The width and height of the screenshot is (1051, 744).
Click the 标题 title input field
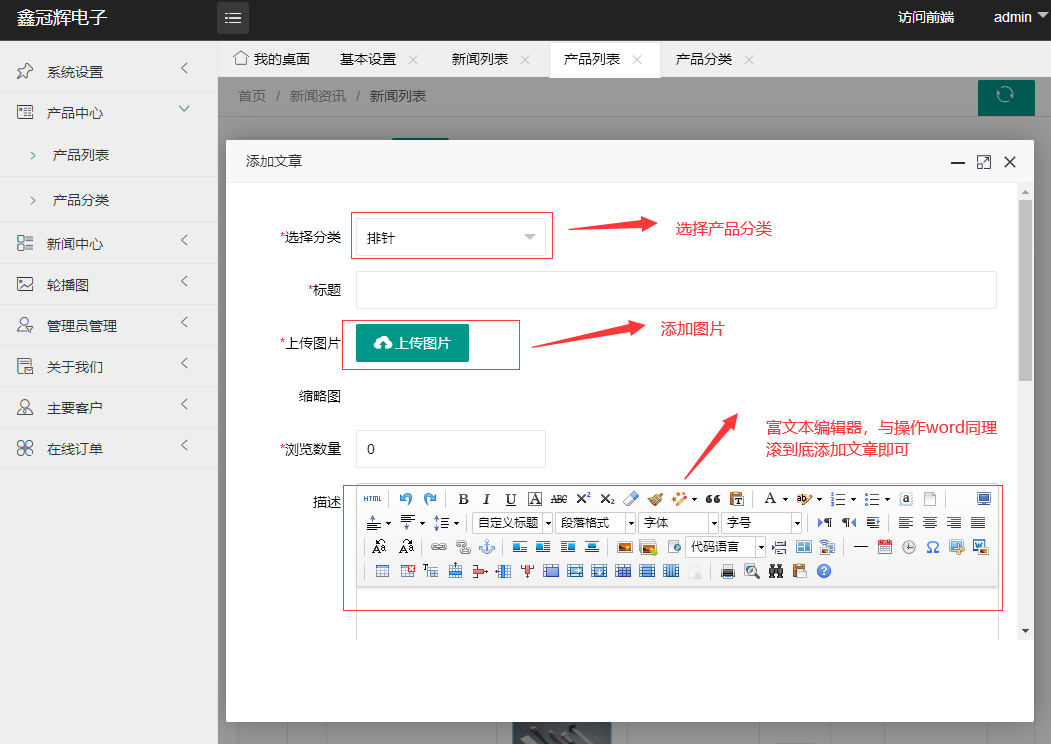point(676,290)
